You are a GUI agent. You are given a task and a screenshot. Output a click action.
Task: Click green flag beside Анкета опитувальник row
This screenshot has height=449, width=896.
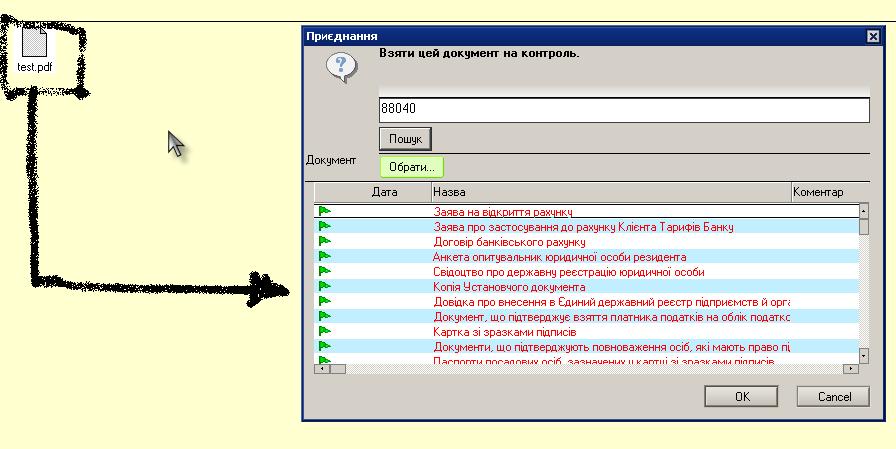tap(325, 256)
